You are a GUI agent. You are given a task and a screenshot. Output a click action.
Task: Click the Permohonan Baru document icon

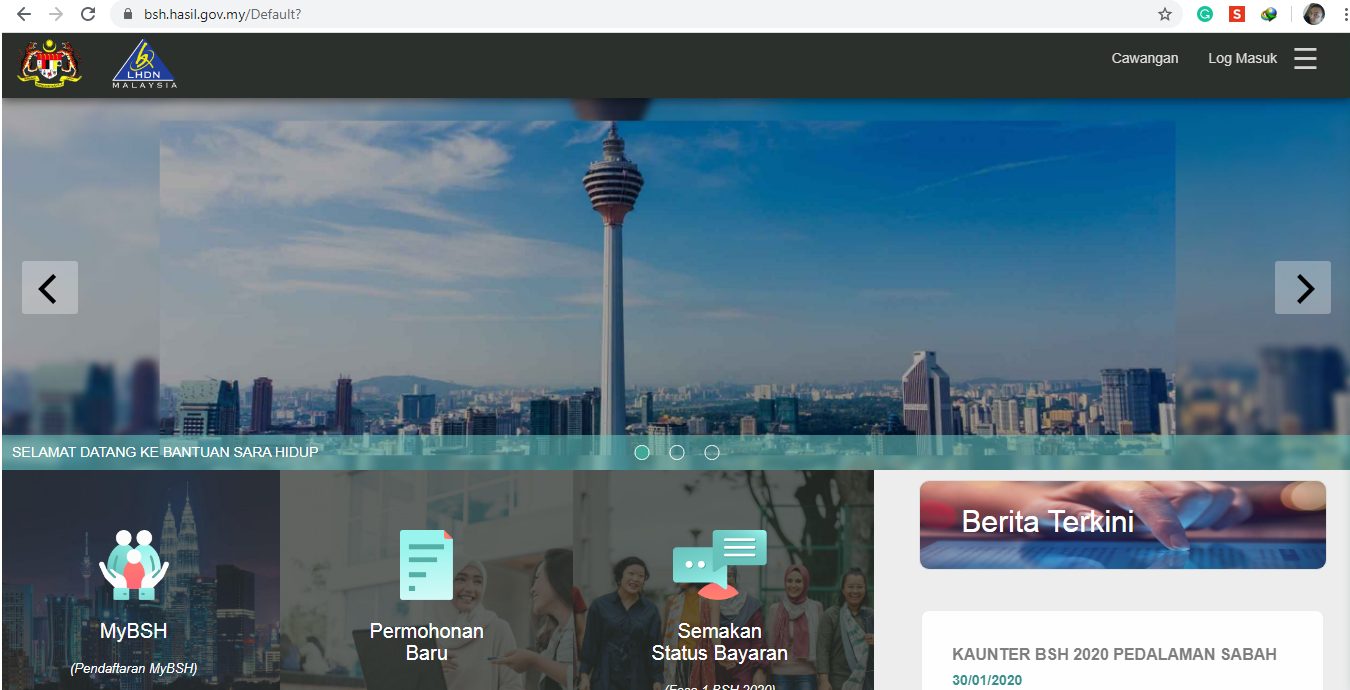click(426, 565)
